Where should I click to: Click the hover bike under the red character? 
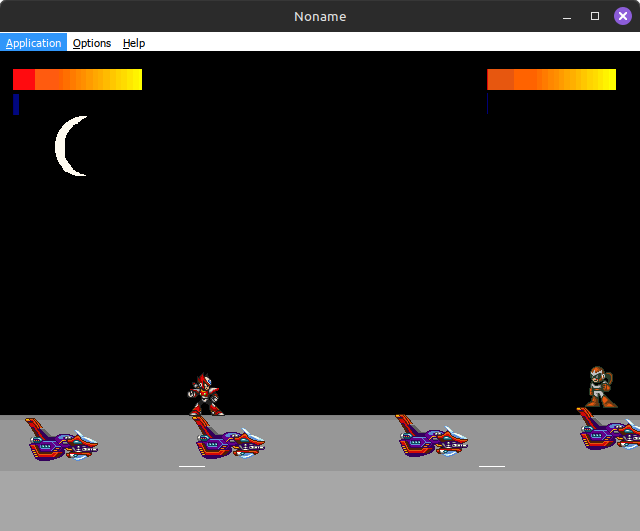point(229,438)
